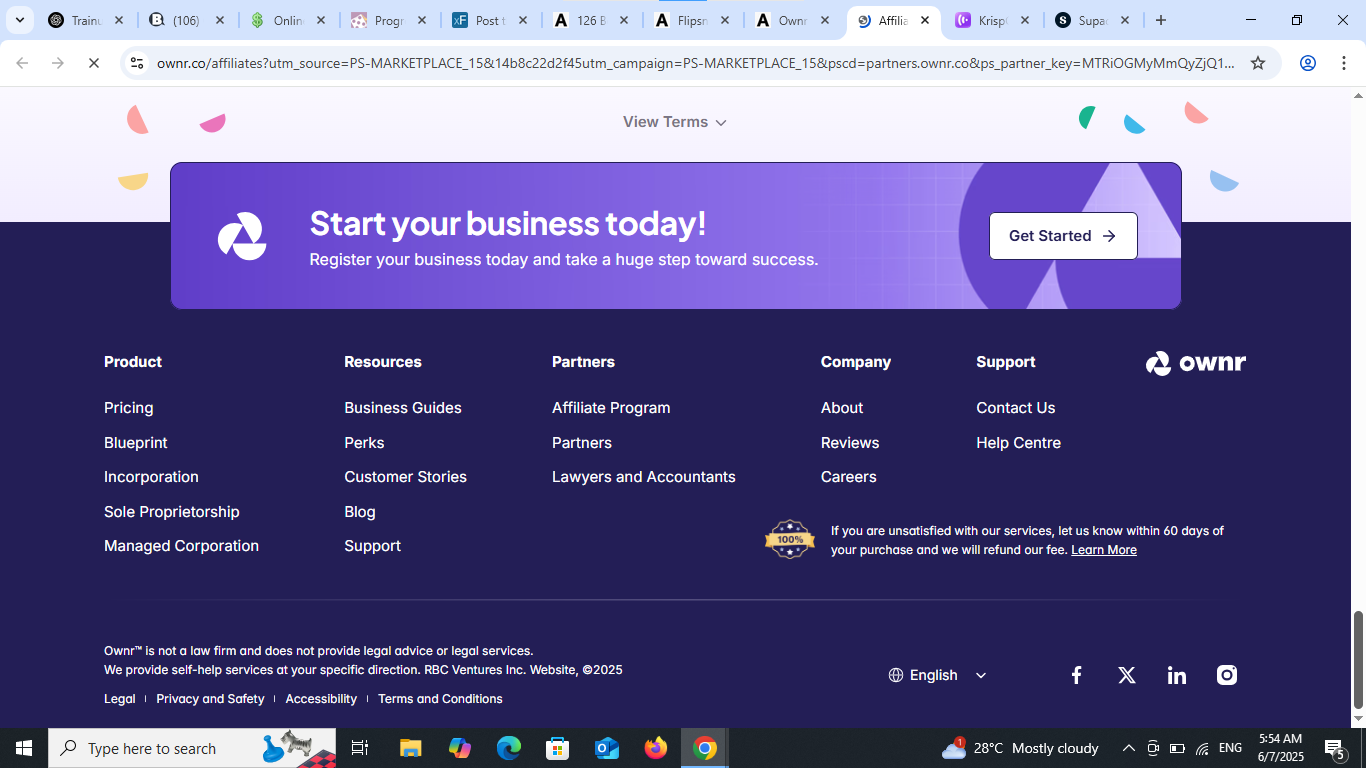
Task: Switch to the 126 B tab
Action: (591, 20)
